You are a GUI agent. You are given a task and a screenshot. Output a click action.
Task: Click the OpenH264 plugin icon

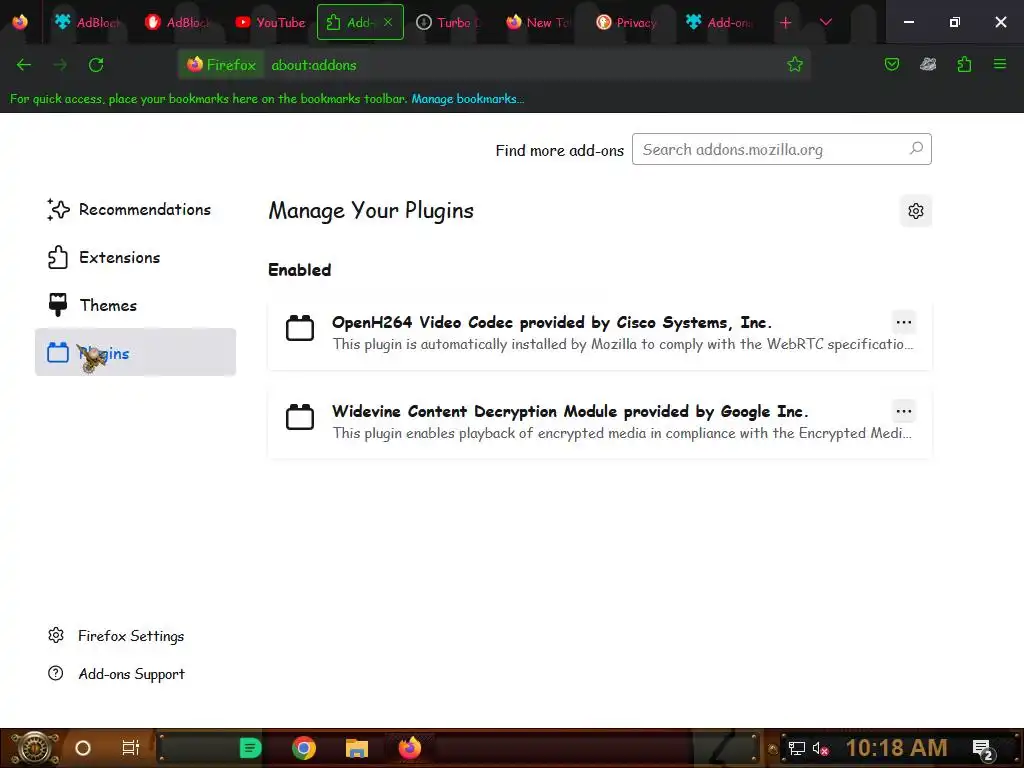[300, 328]
